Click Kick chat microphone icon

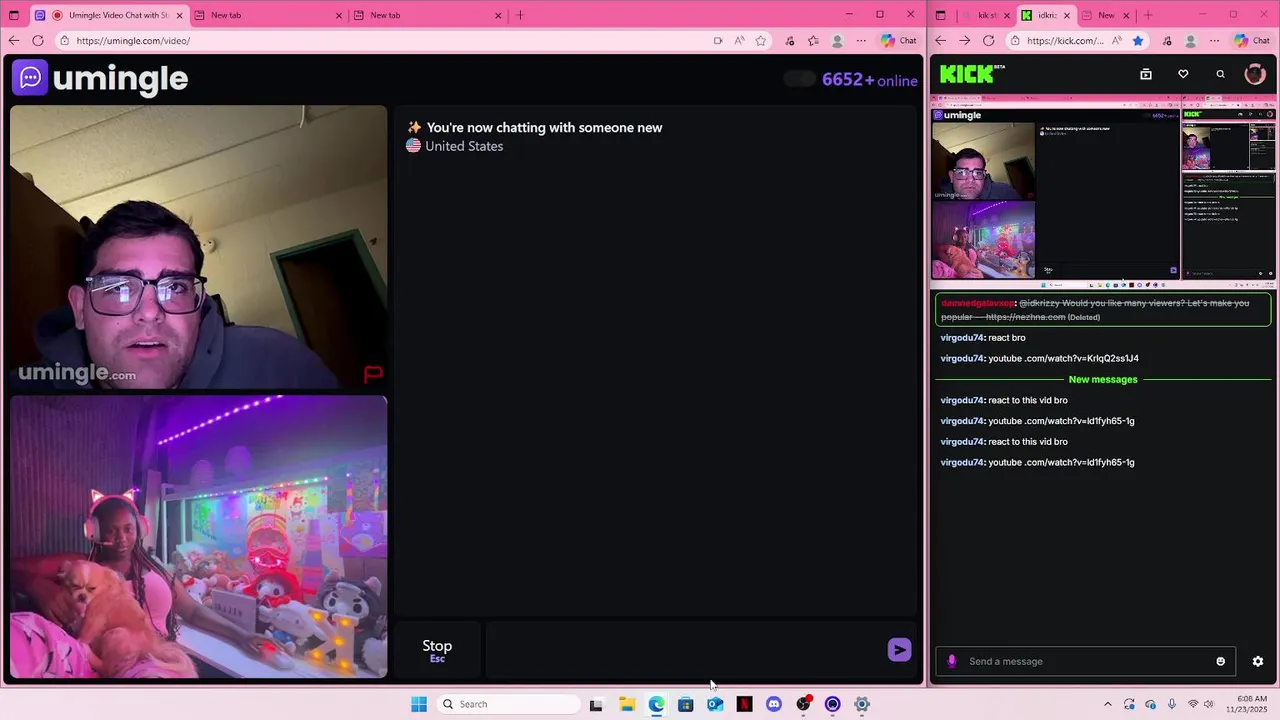(x=951, y=661)
